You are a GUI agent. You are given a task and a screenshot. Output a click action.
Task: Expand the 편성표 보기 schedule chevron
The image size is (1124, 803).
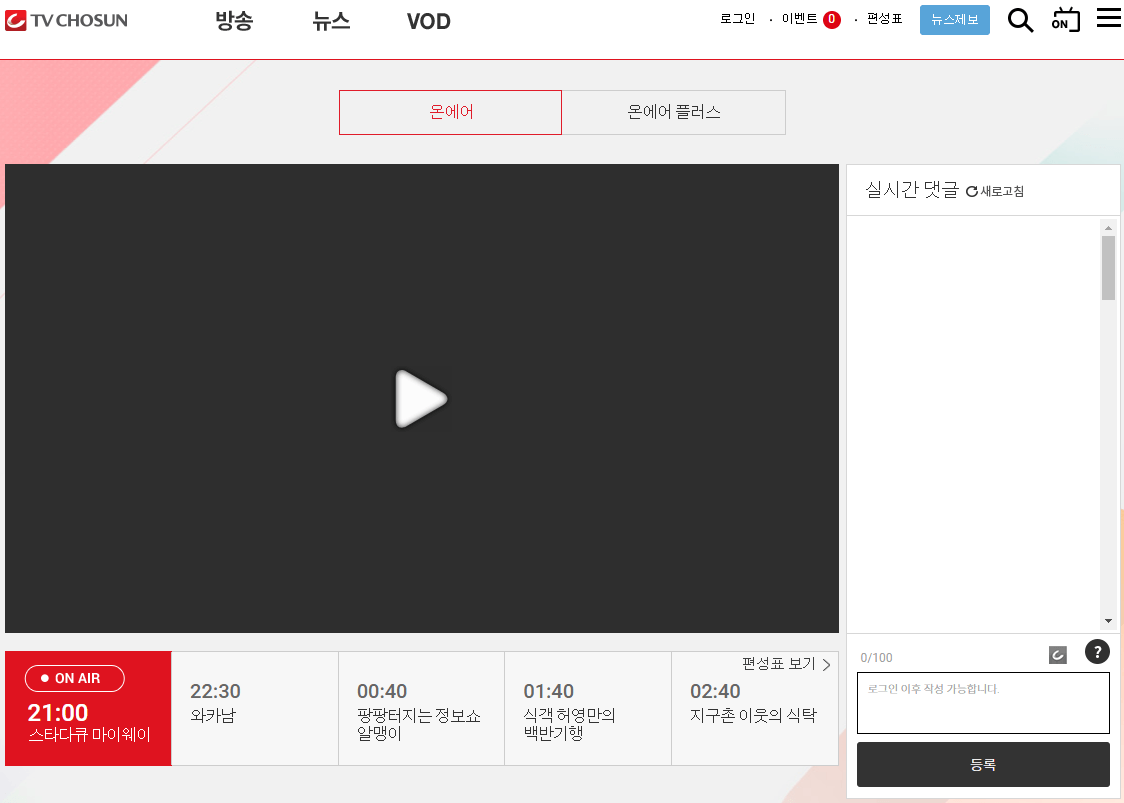(x=825, y=664)
